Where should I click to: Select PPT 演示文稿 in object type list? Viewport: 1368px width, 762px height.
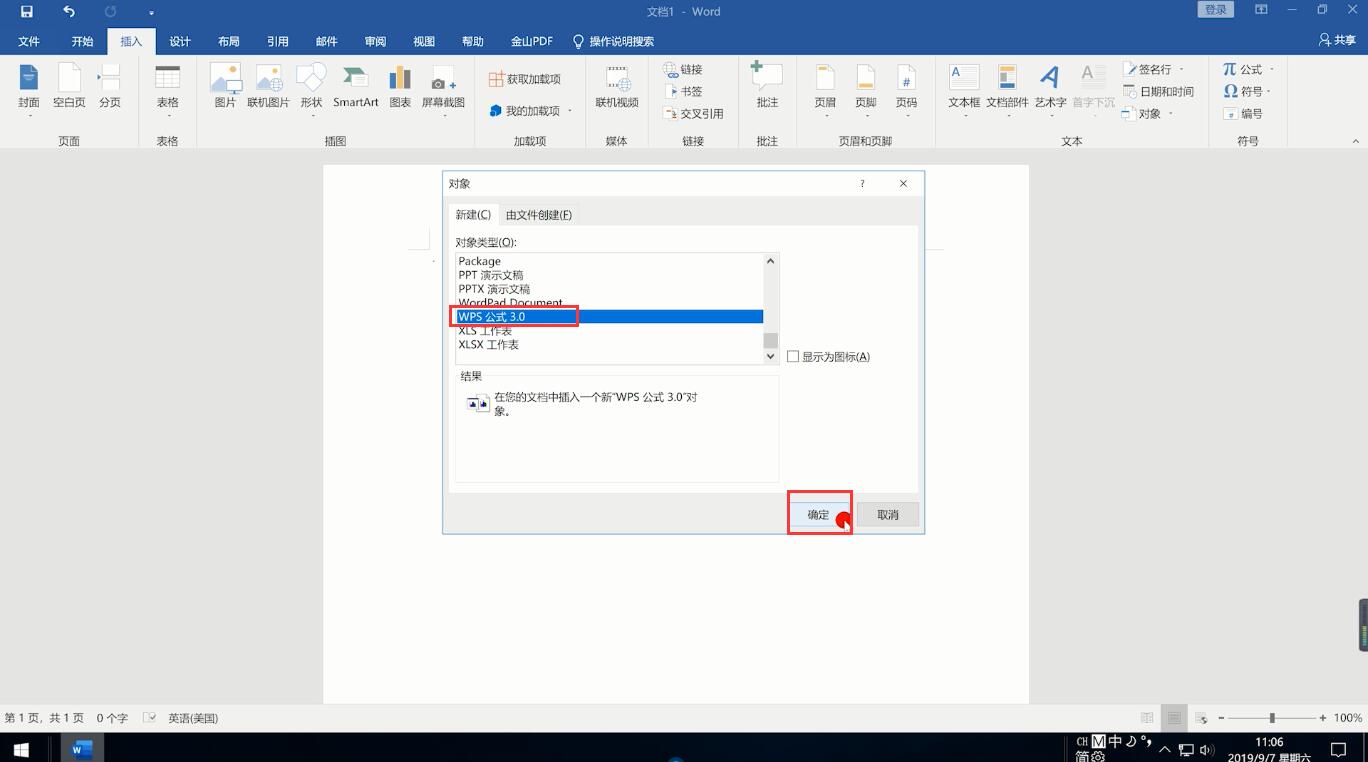tap(490, 275)
